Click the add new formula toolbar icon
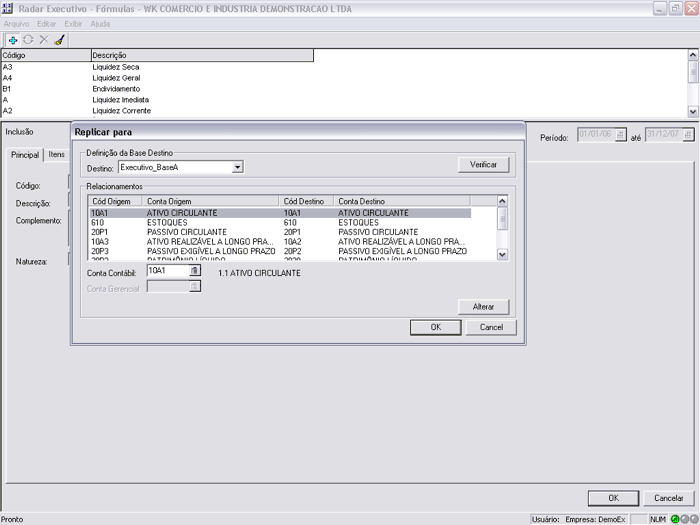700x525 pixels. pyautogui.click(x=13, y=40)
